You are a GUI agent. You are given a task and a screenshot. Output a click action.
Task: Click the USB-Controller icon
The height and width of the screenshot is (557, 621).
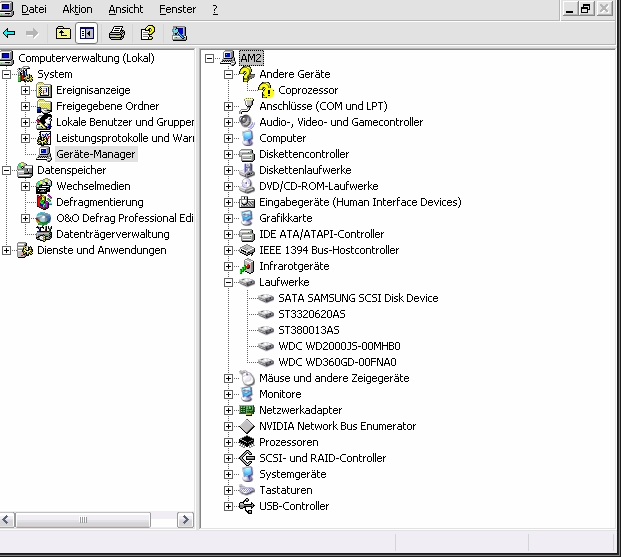247,506
